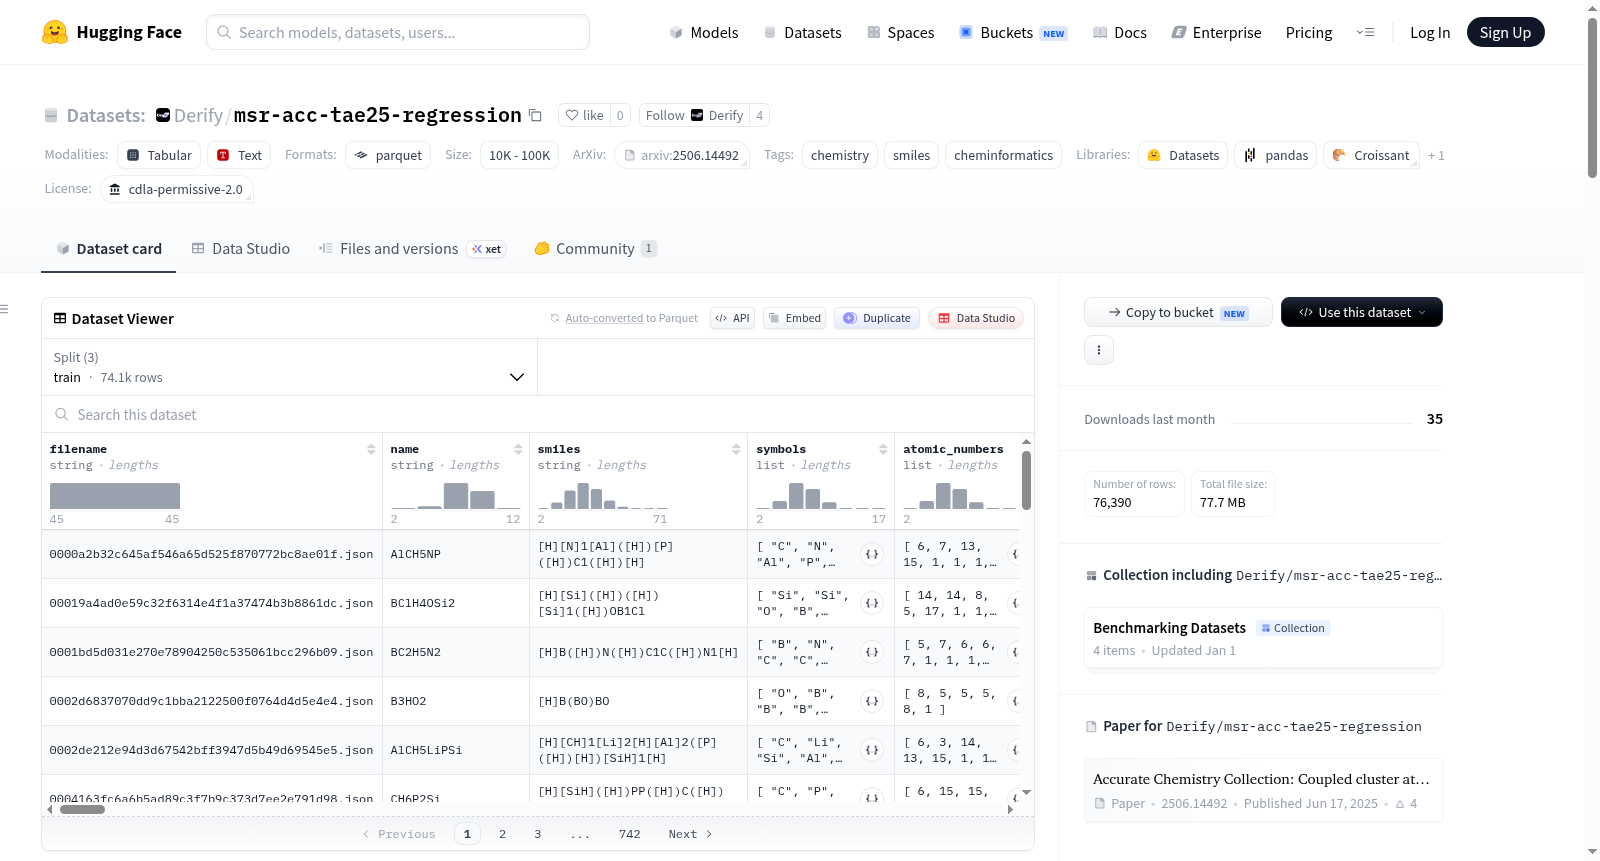Click the Embed button
This screenshot has height=861, width=1600.
click(794, 318)
